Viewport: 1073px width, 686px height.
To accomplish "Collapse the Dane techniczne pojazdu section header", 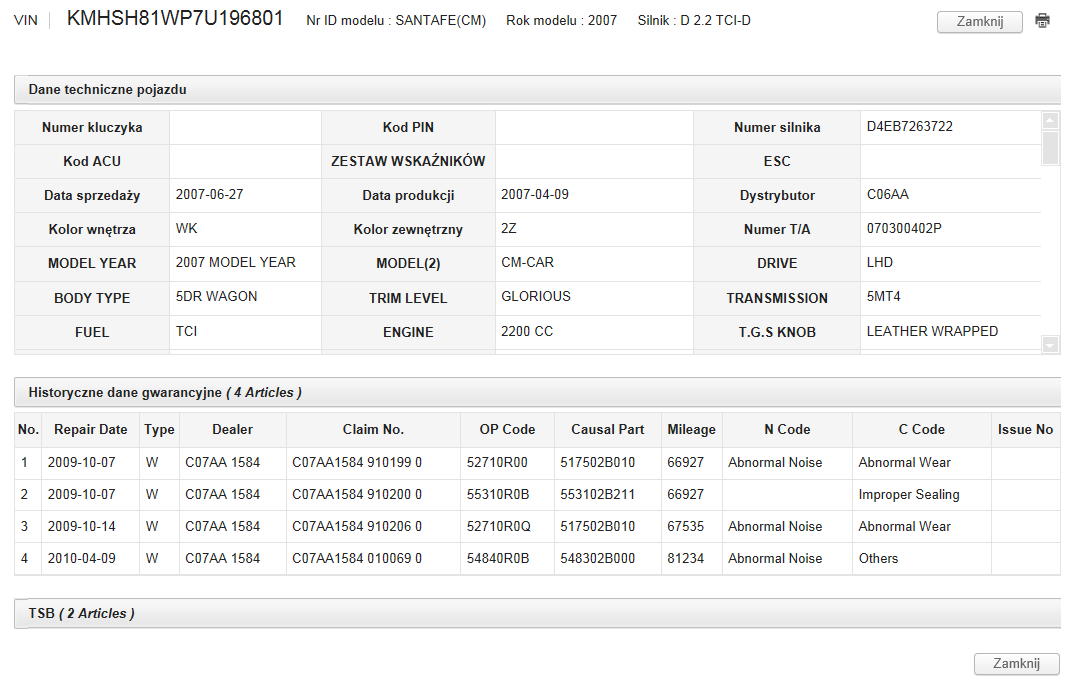I will tap(537, 90).
